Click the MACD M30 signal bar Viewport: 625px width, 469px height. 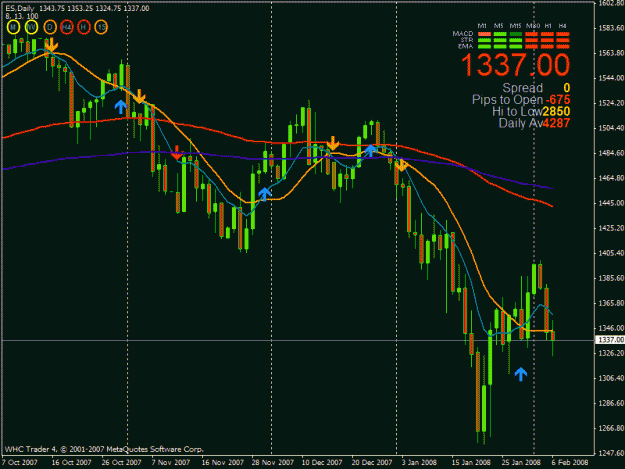click(531, 34)
